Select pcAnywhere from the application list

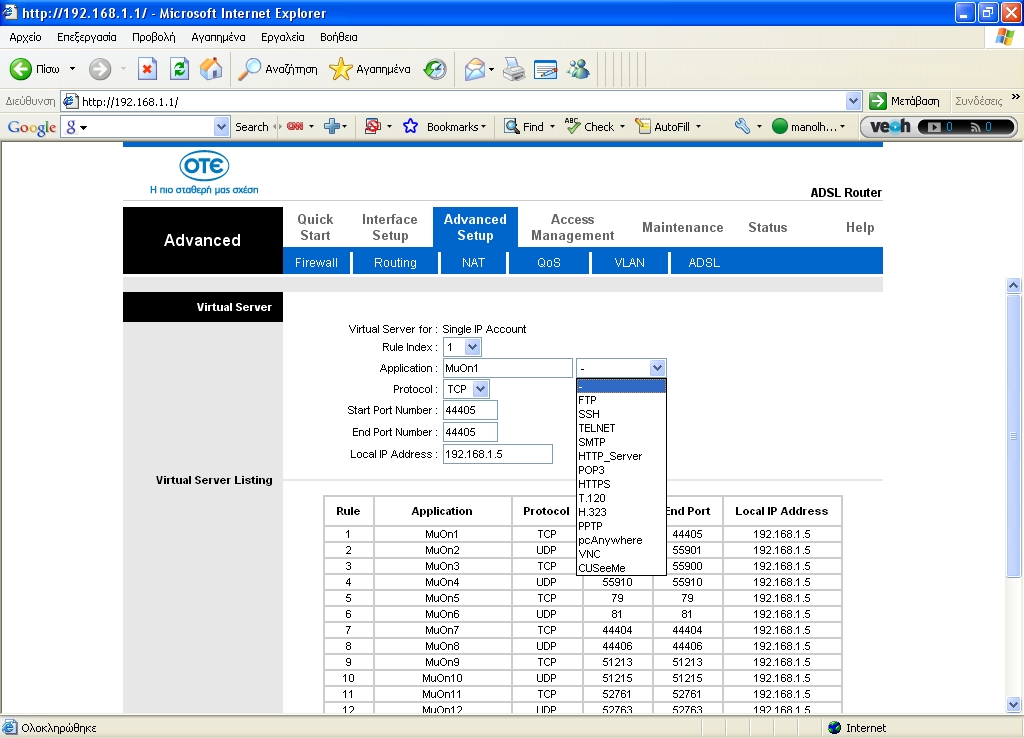tap(620, 540)
